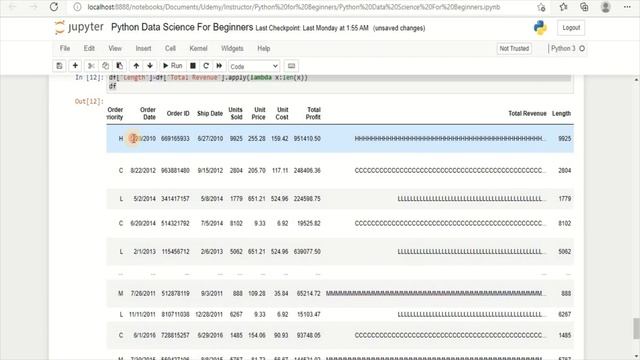640x360 pixels.
Task: Click Order ID cell 512878119
Action: tap(176, 293)
